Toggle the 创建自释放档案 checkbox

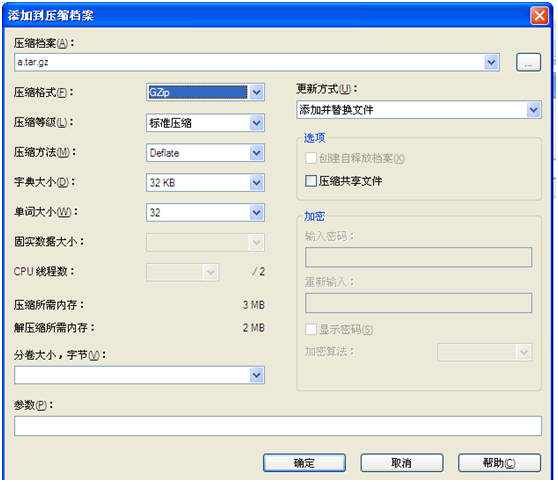(311, 158)
